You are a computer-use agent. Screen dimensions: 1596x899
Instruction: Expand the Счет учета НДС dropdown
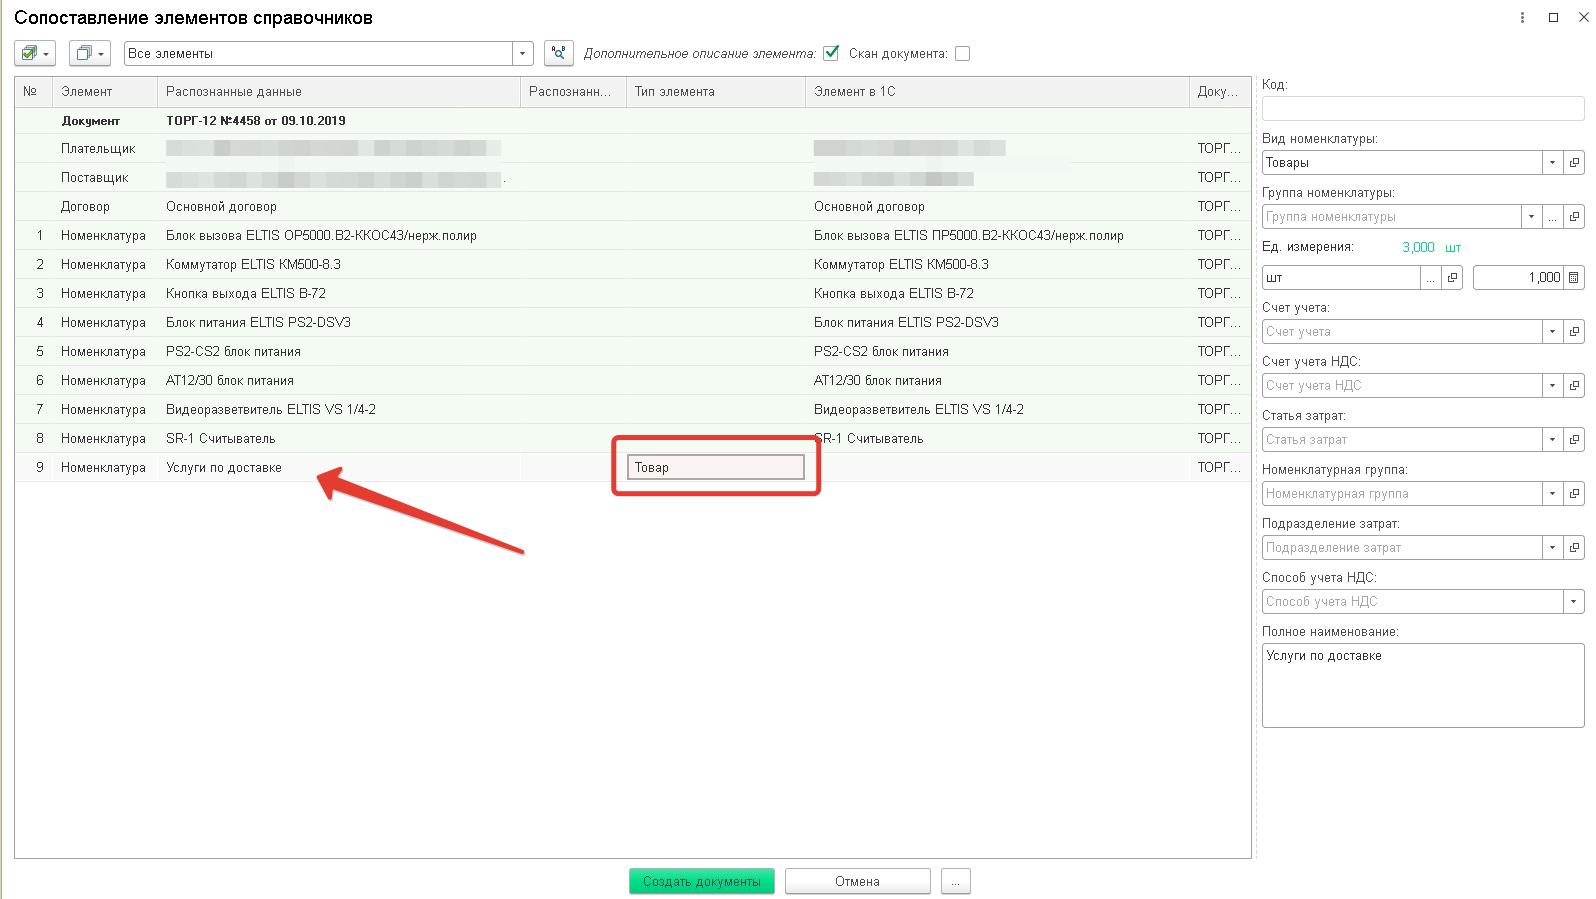pyautogui.click(x=1552, y=385)
